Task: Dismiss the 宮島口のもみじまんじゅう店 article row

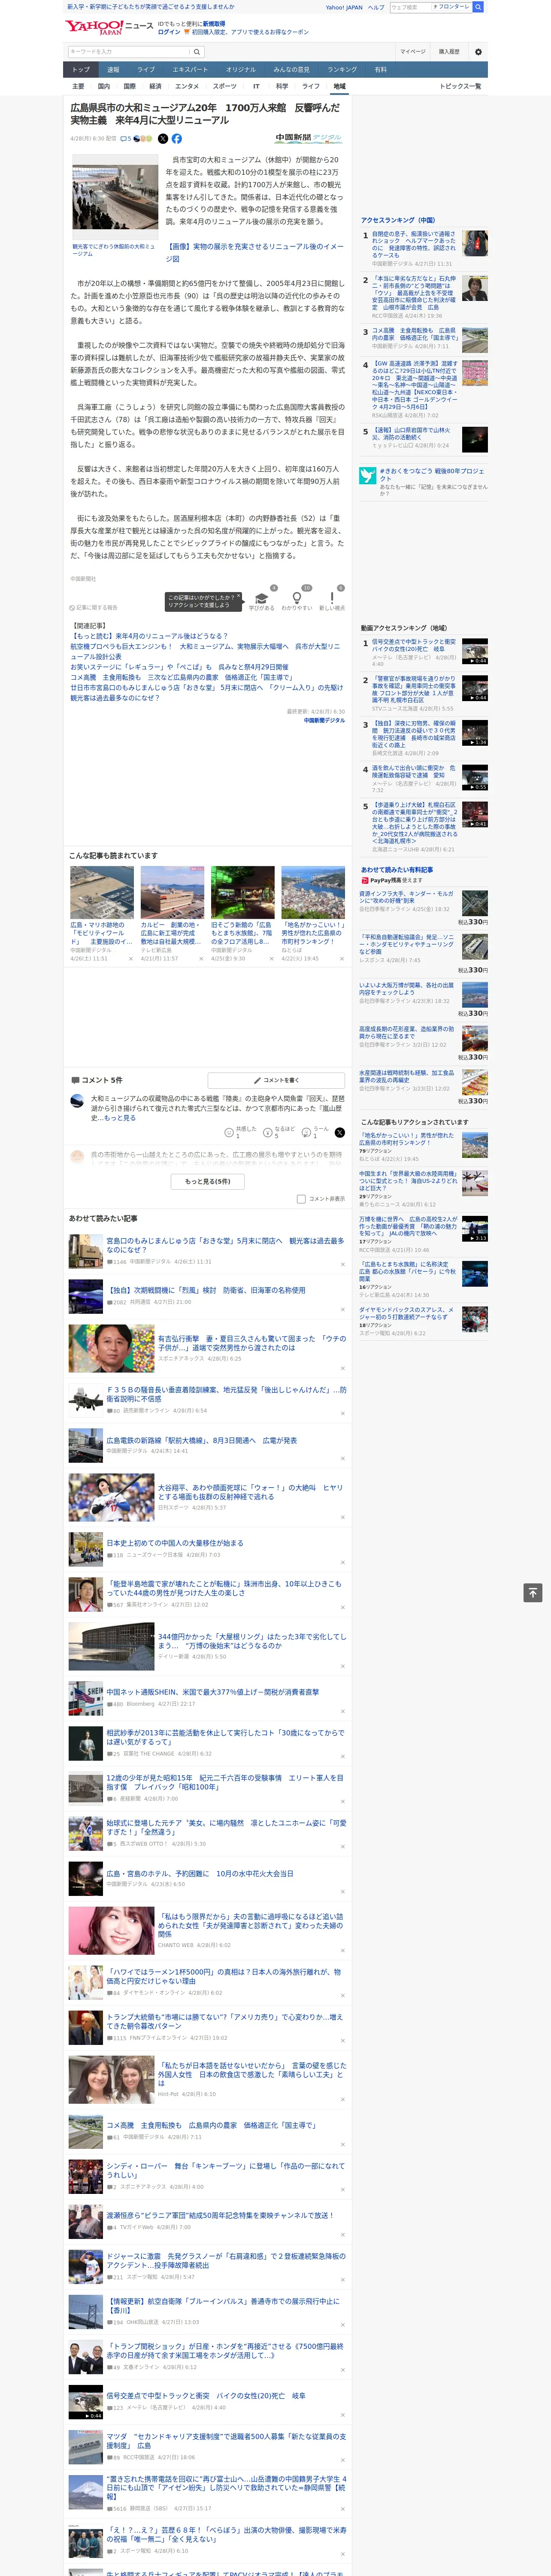Action: (x=342, y=1264)
